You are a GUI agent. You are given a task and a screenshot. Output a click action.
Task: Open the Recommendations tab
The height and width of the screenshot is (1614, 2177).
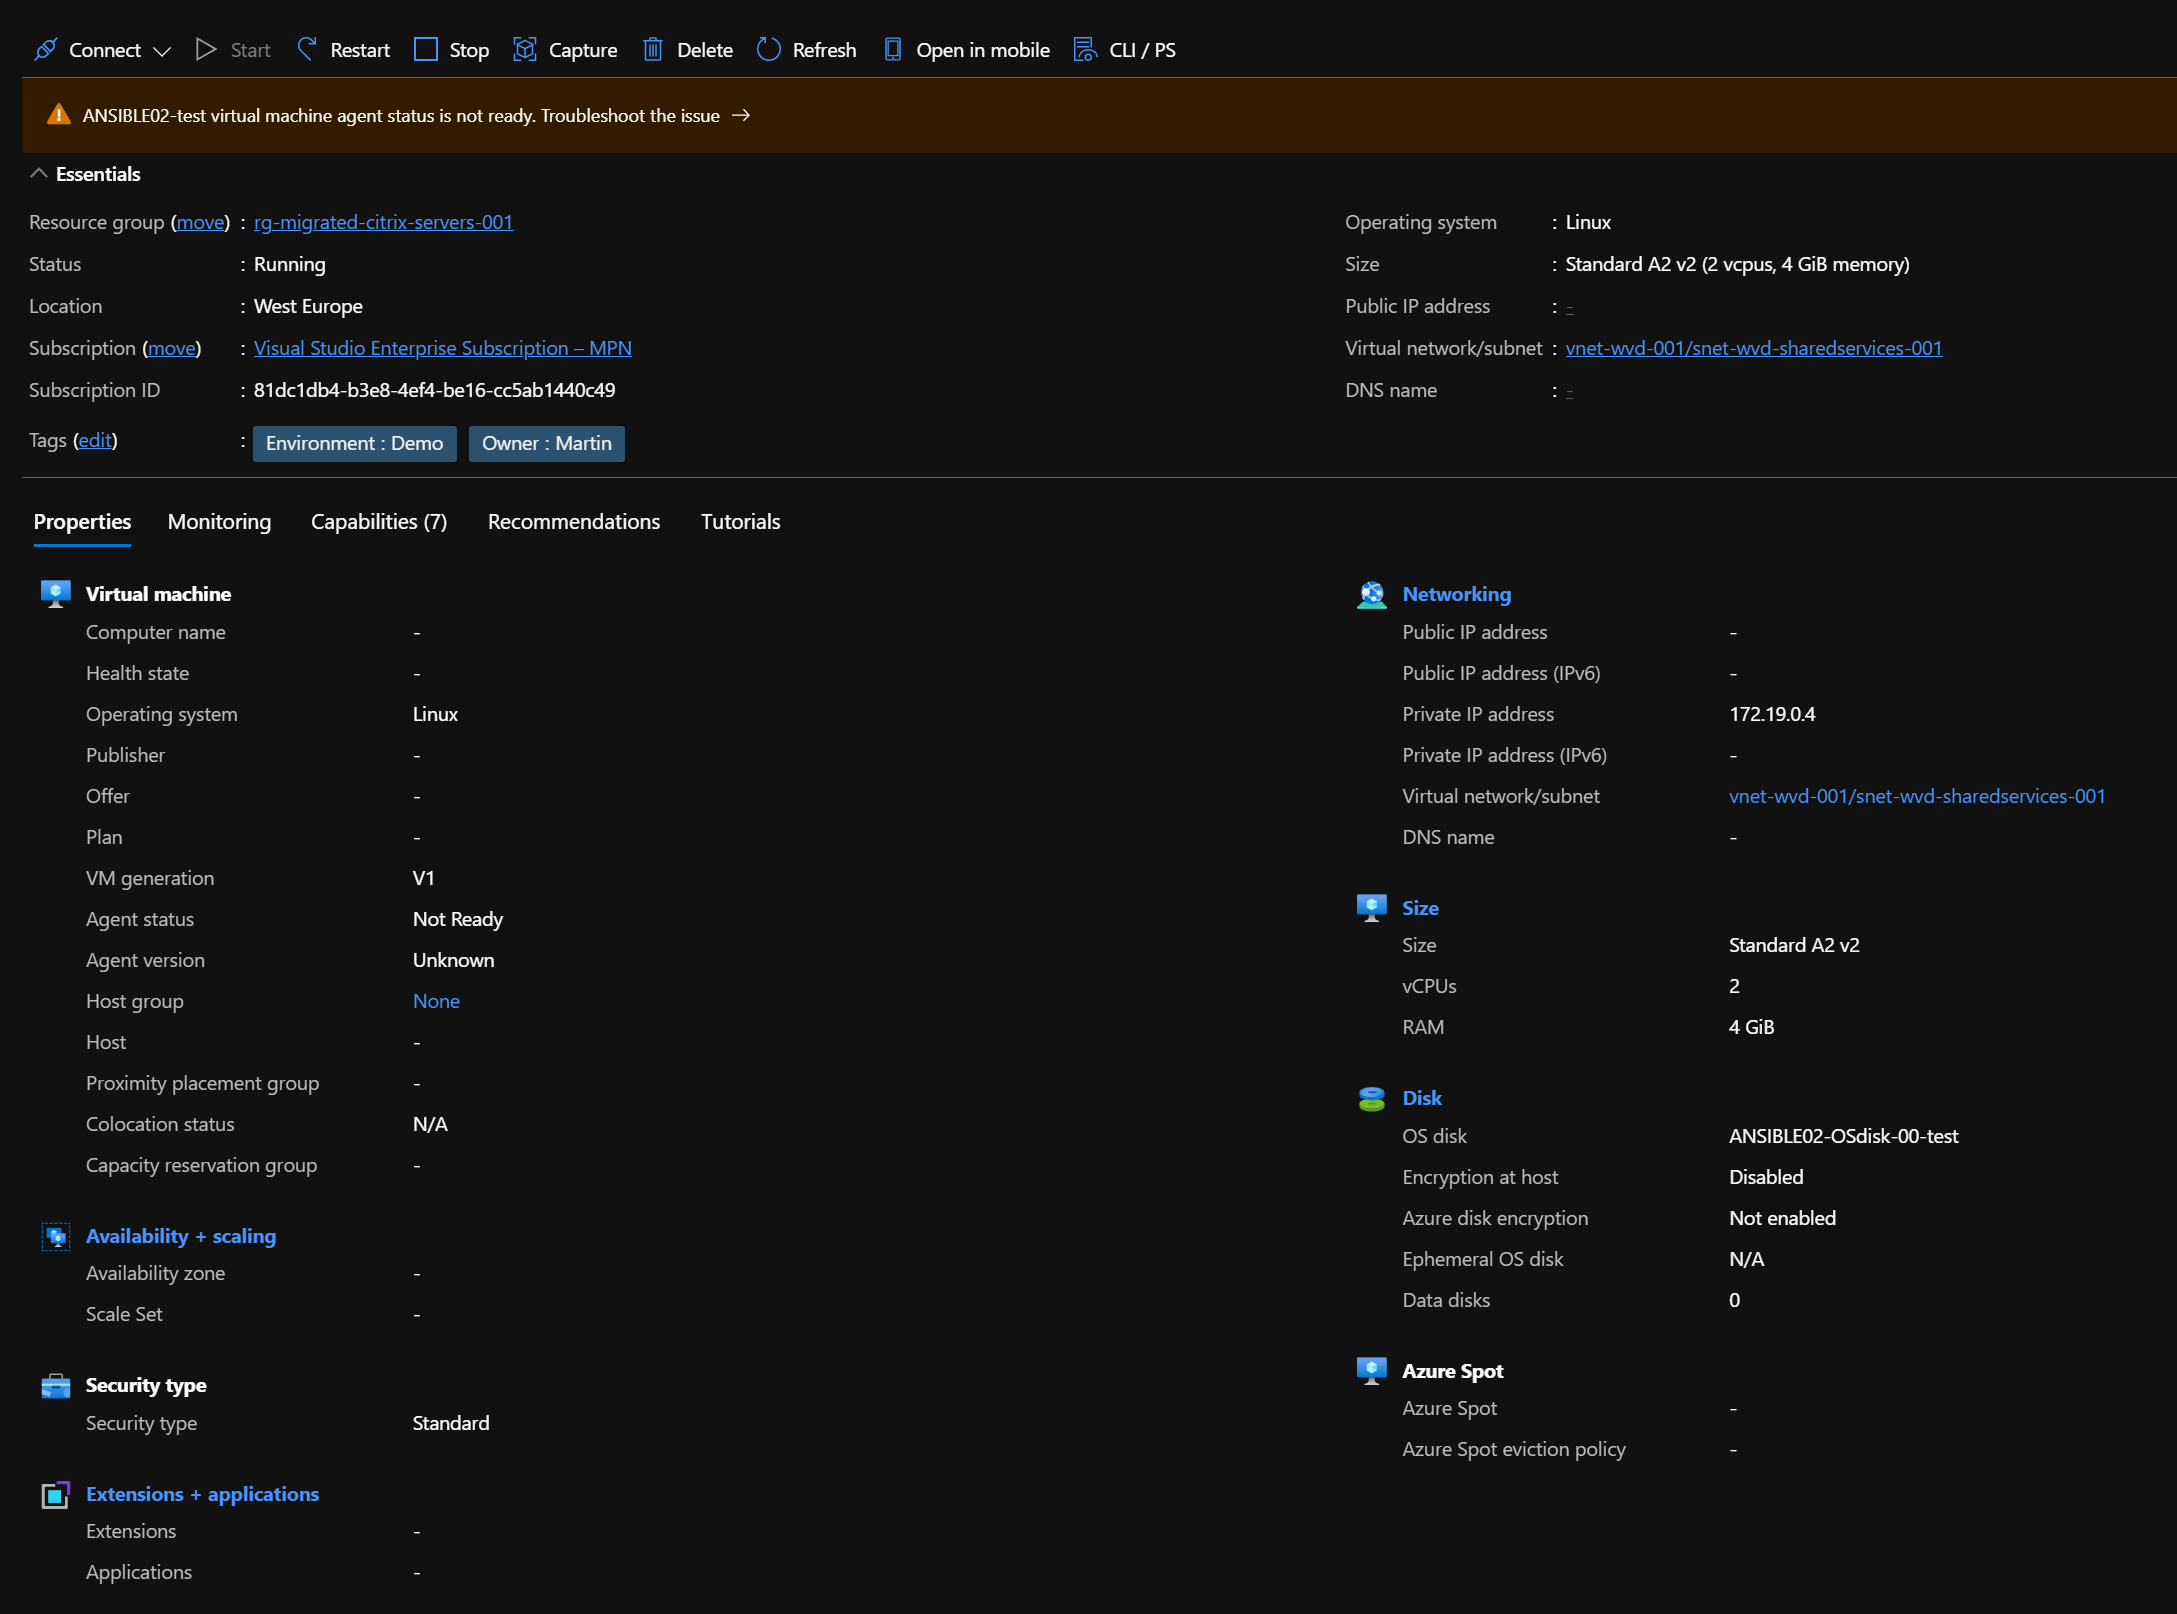[x=574, y=522]
